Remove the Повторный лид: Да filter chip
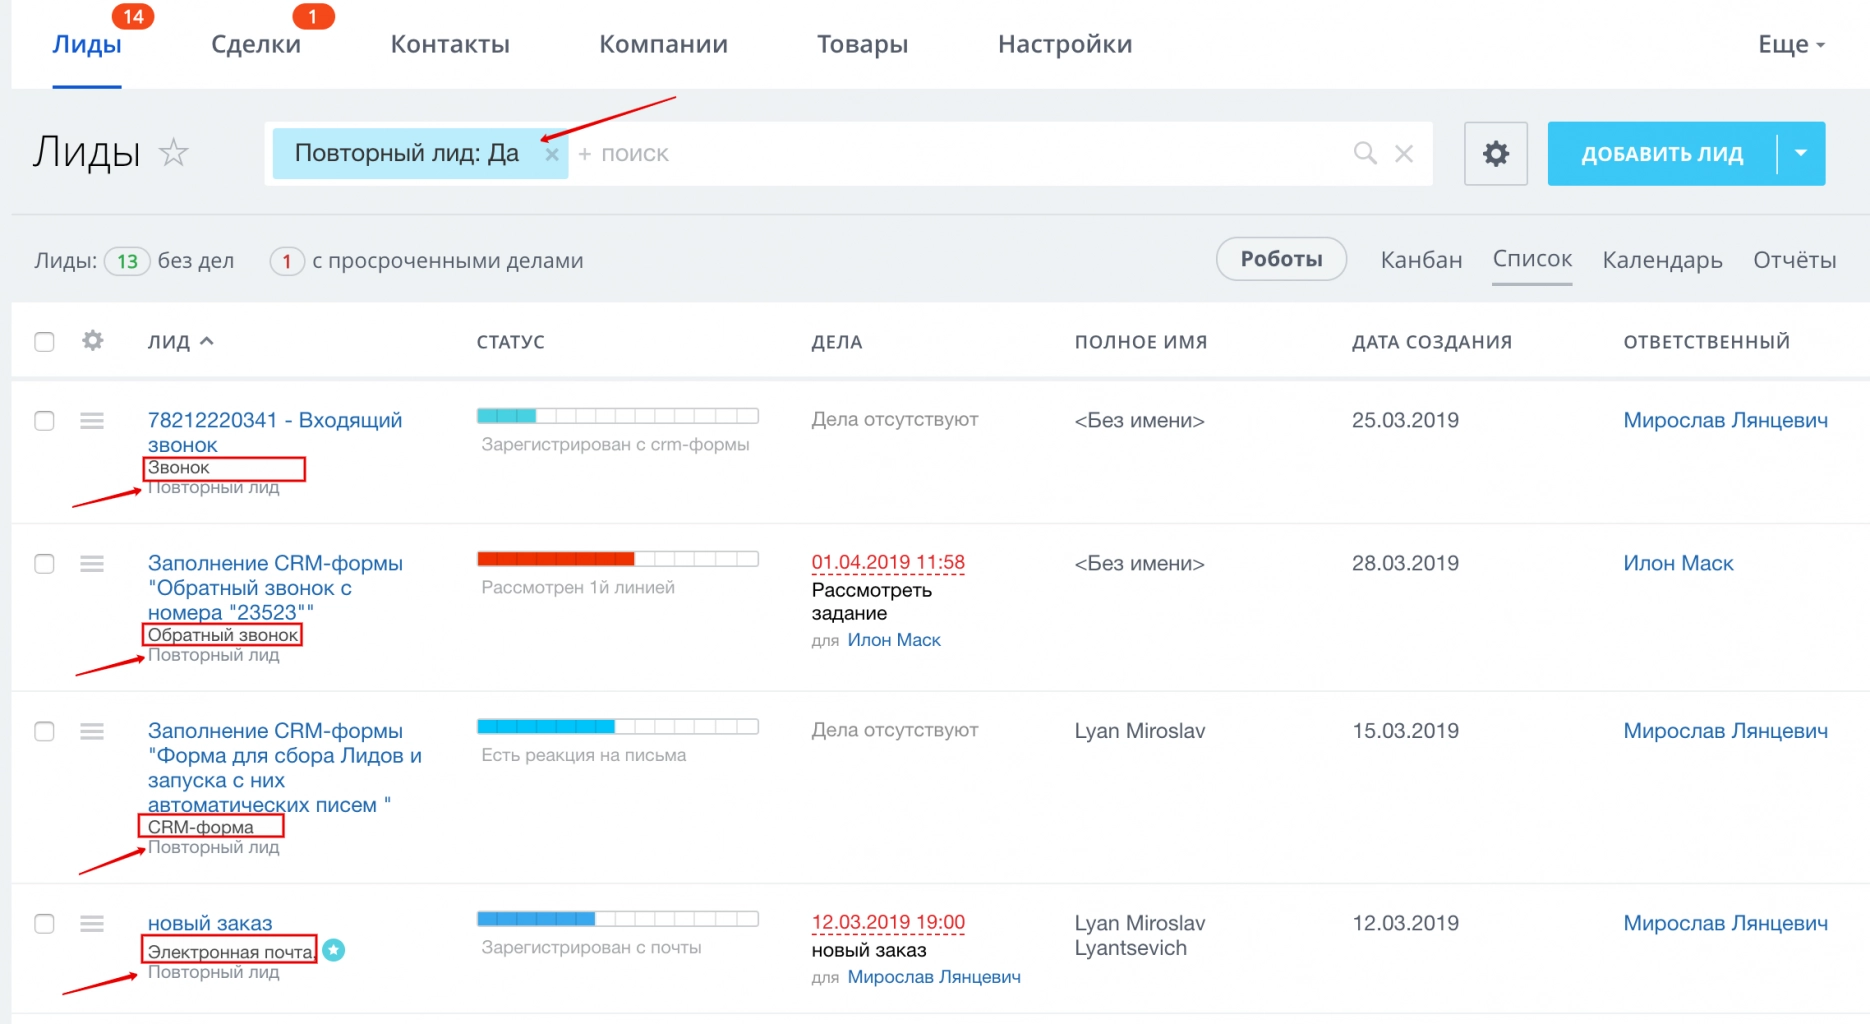The image size is (1870, 1024). (551, 155)
